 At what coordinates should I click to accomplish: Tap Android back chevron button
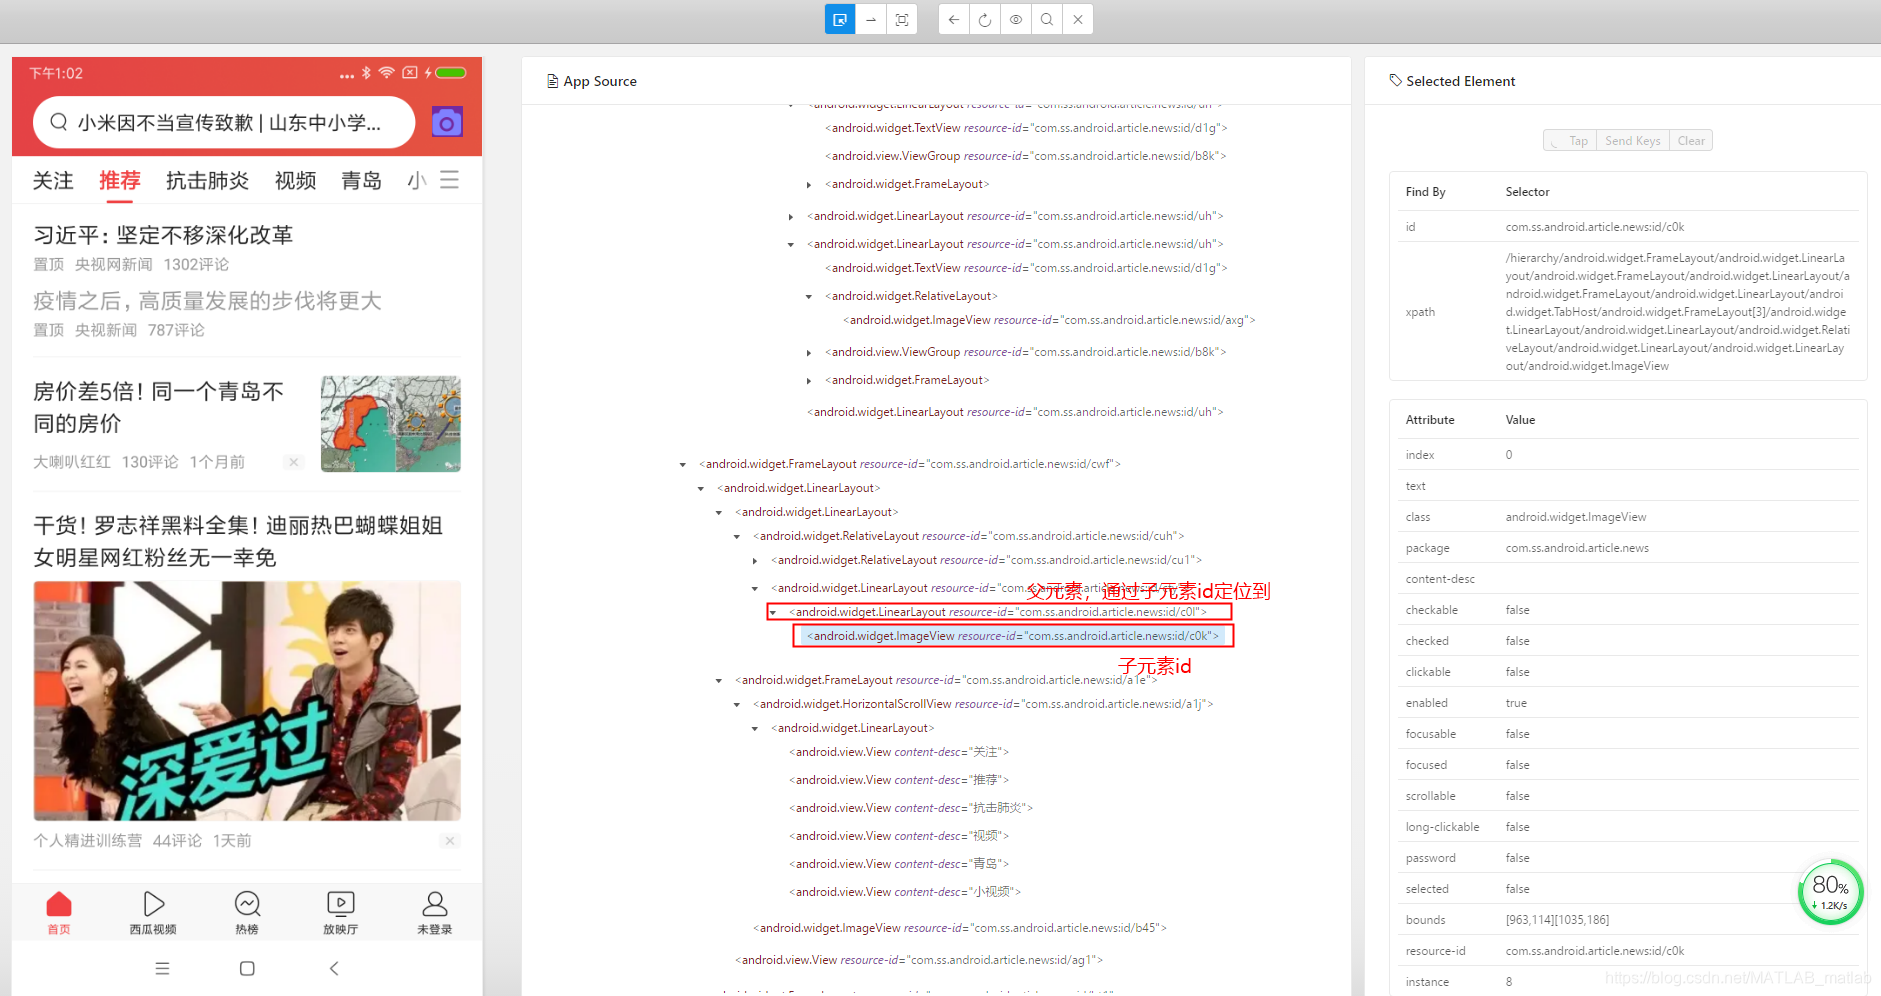coord(334,968)
